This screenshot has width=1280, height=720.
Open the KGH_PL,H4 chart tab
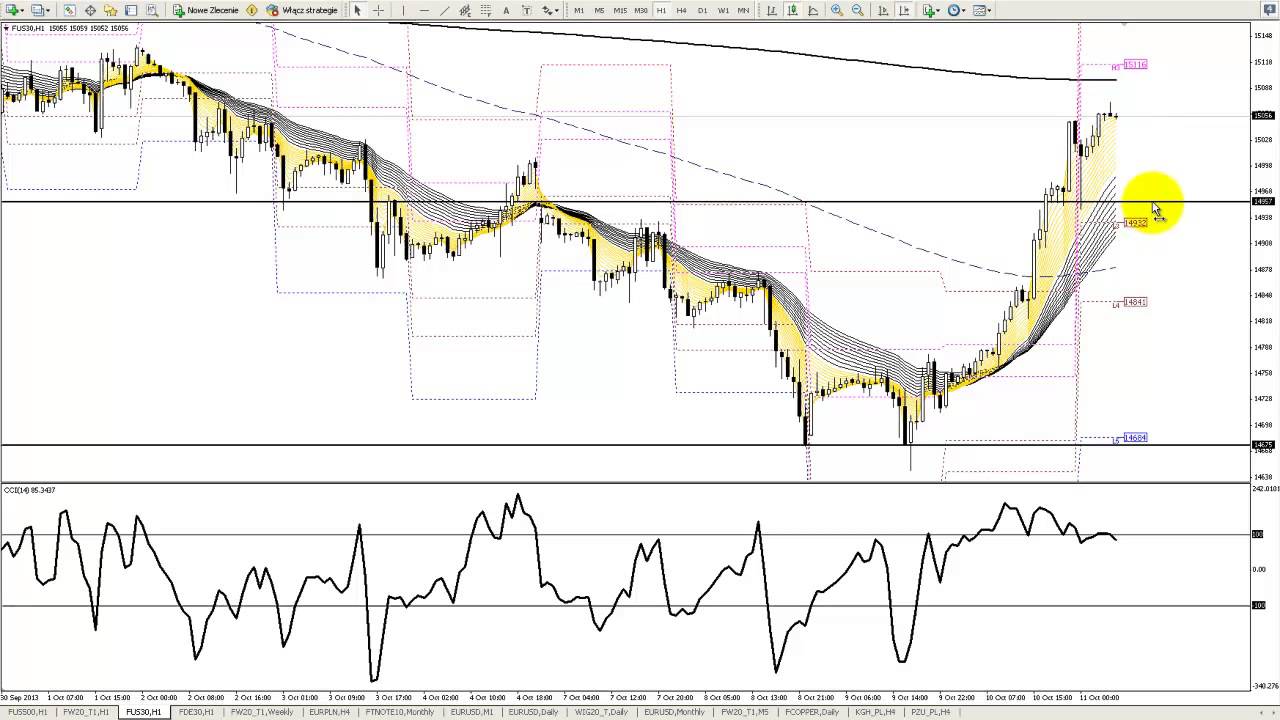(x=875, y=712)
